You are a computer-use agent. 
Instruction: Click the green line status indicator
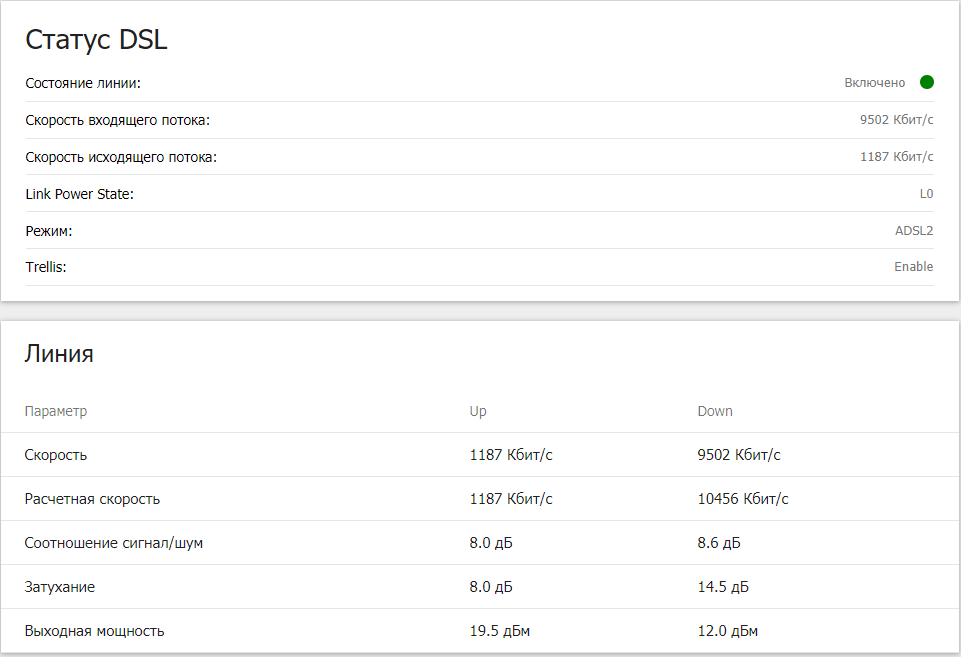click(x=927, y=82)
